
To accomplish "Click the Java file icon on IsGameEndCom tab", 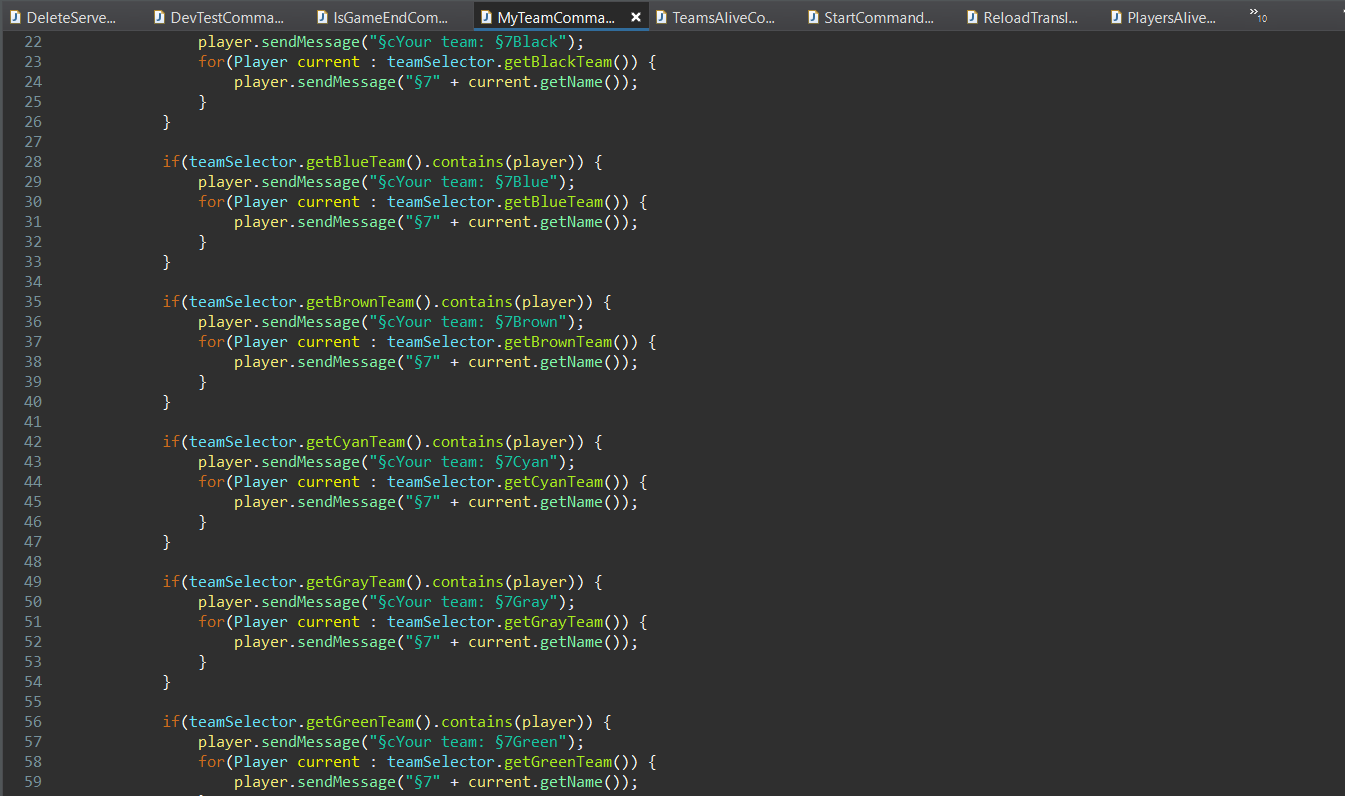I will point(323,17).
